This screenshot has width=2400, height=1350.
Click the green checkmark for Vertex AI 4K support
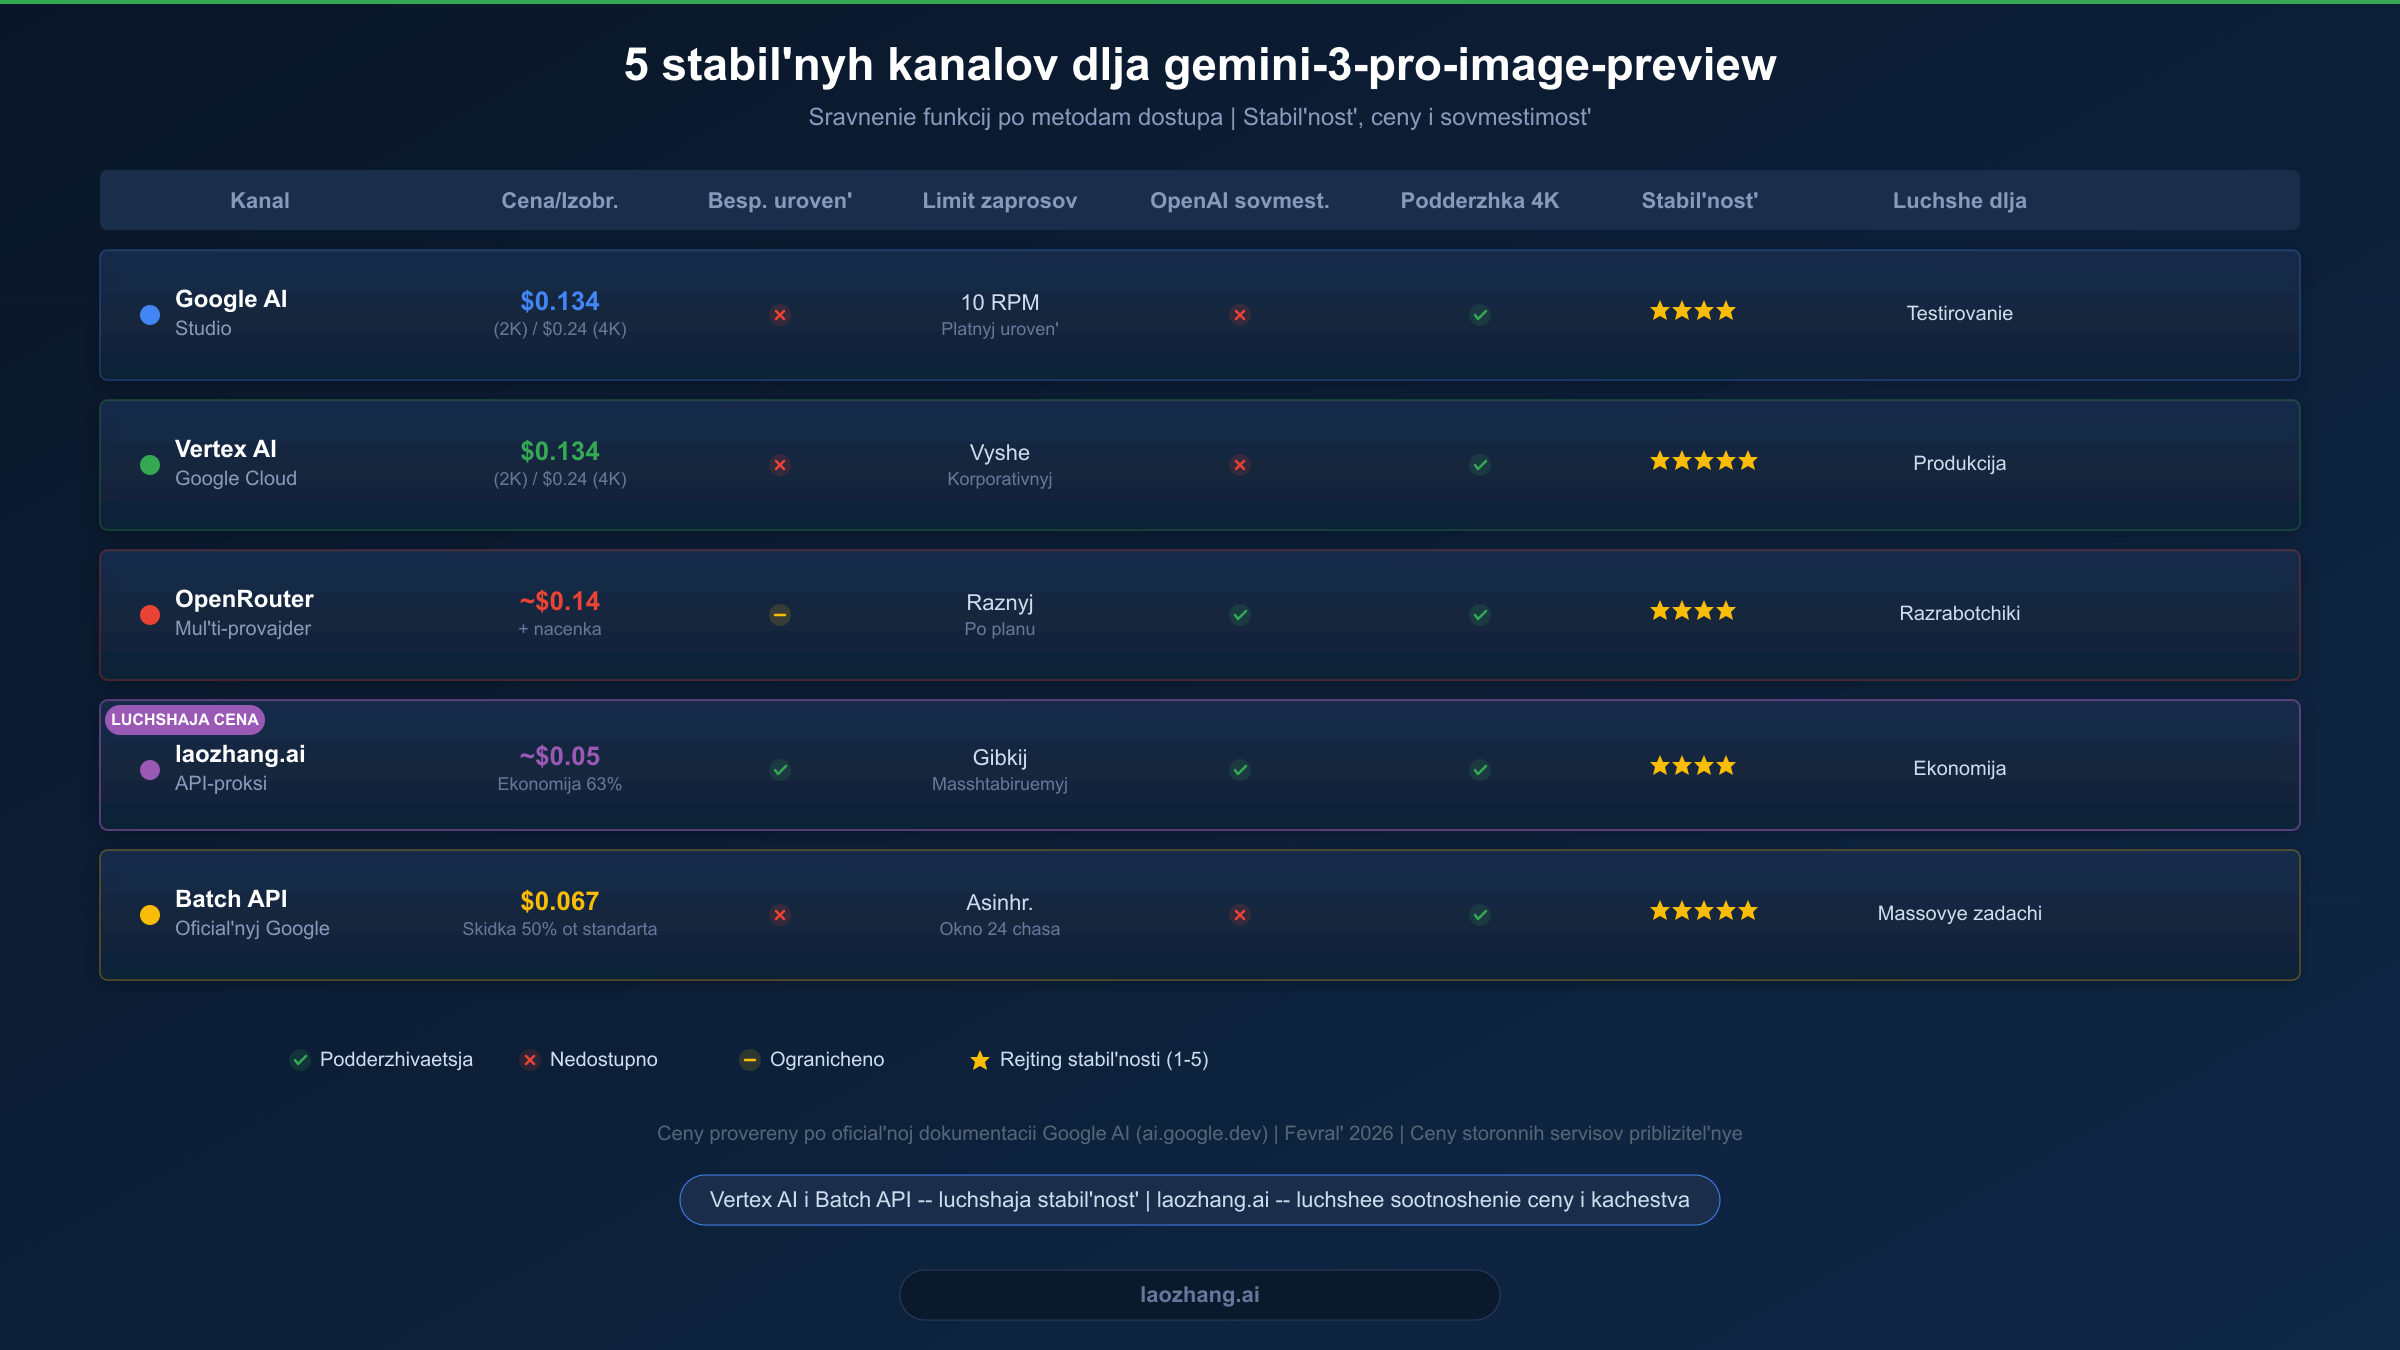coord(1479,465)
